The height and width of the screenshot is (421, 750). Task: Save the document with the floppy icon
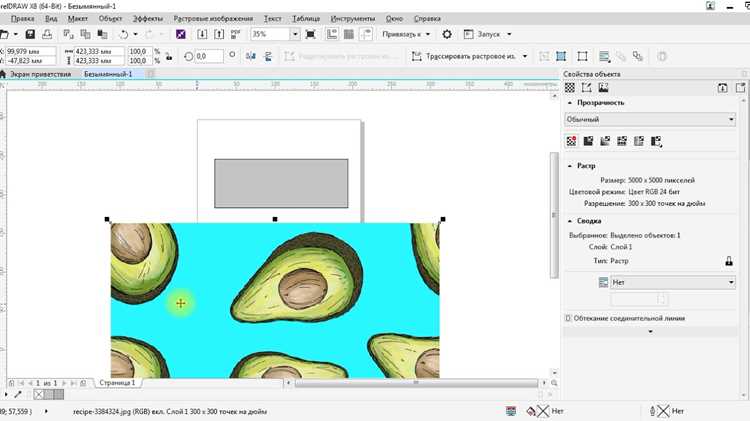coord(30,34)
